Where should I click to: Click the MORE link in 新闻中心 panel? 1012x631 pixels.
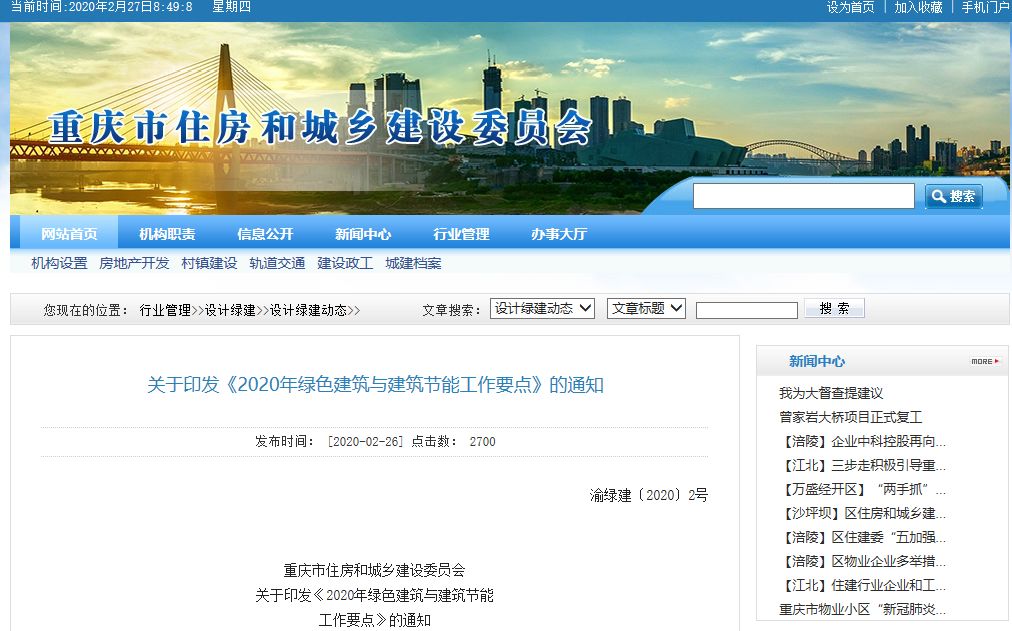pos(984,361)
